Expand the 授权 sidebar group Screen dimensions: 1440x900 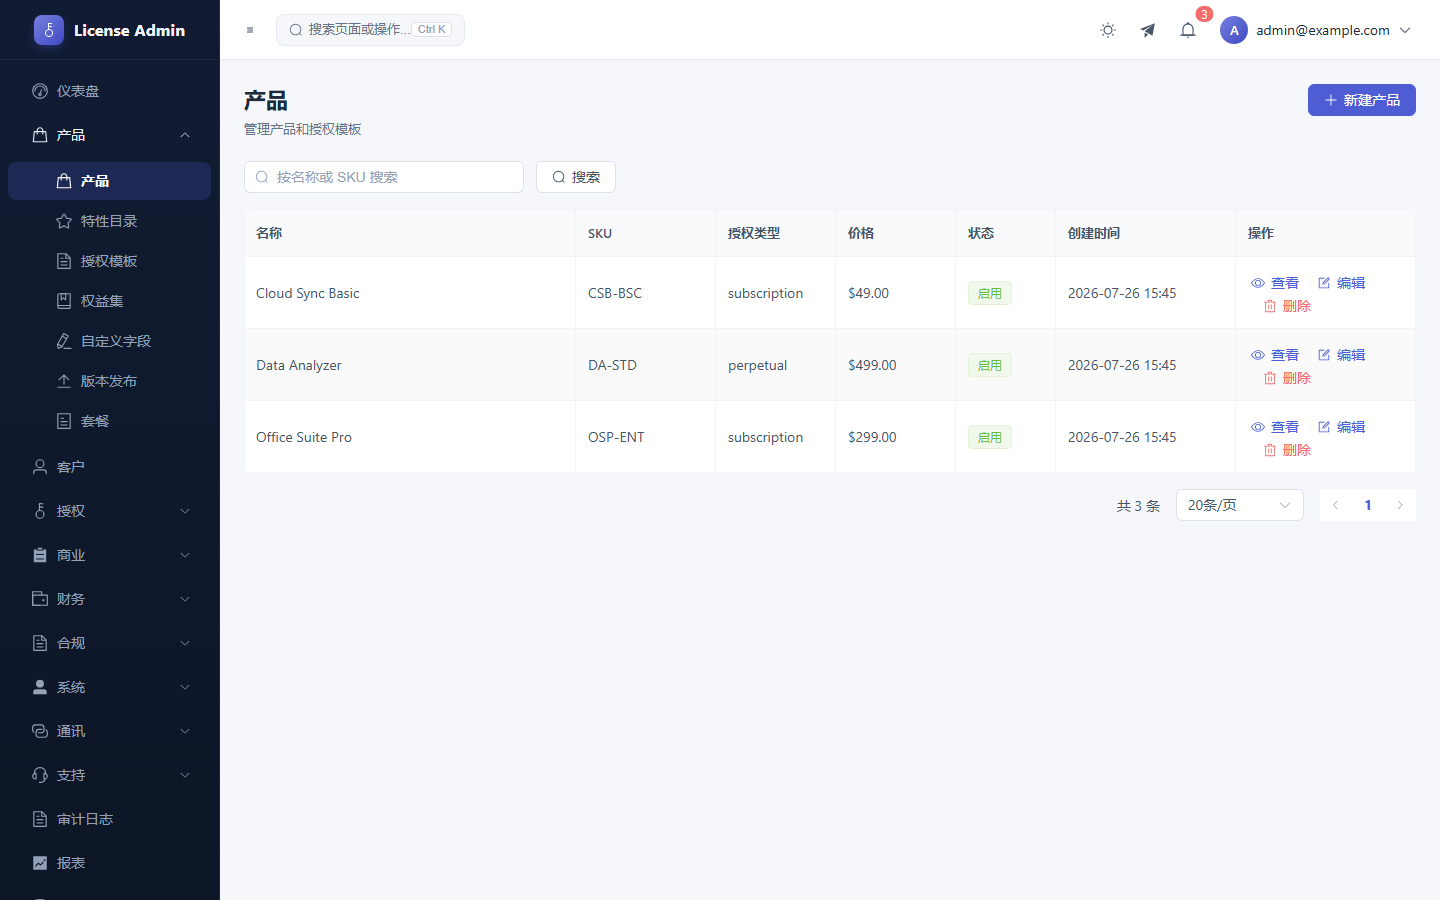(x=110, y=511)
